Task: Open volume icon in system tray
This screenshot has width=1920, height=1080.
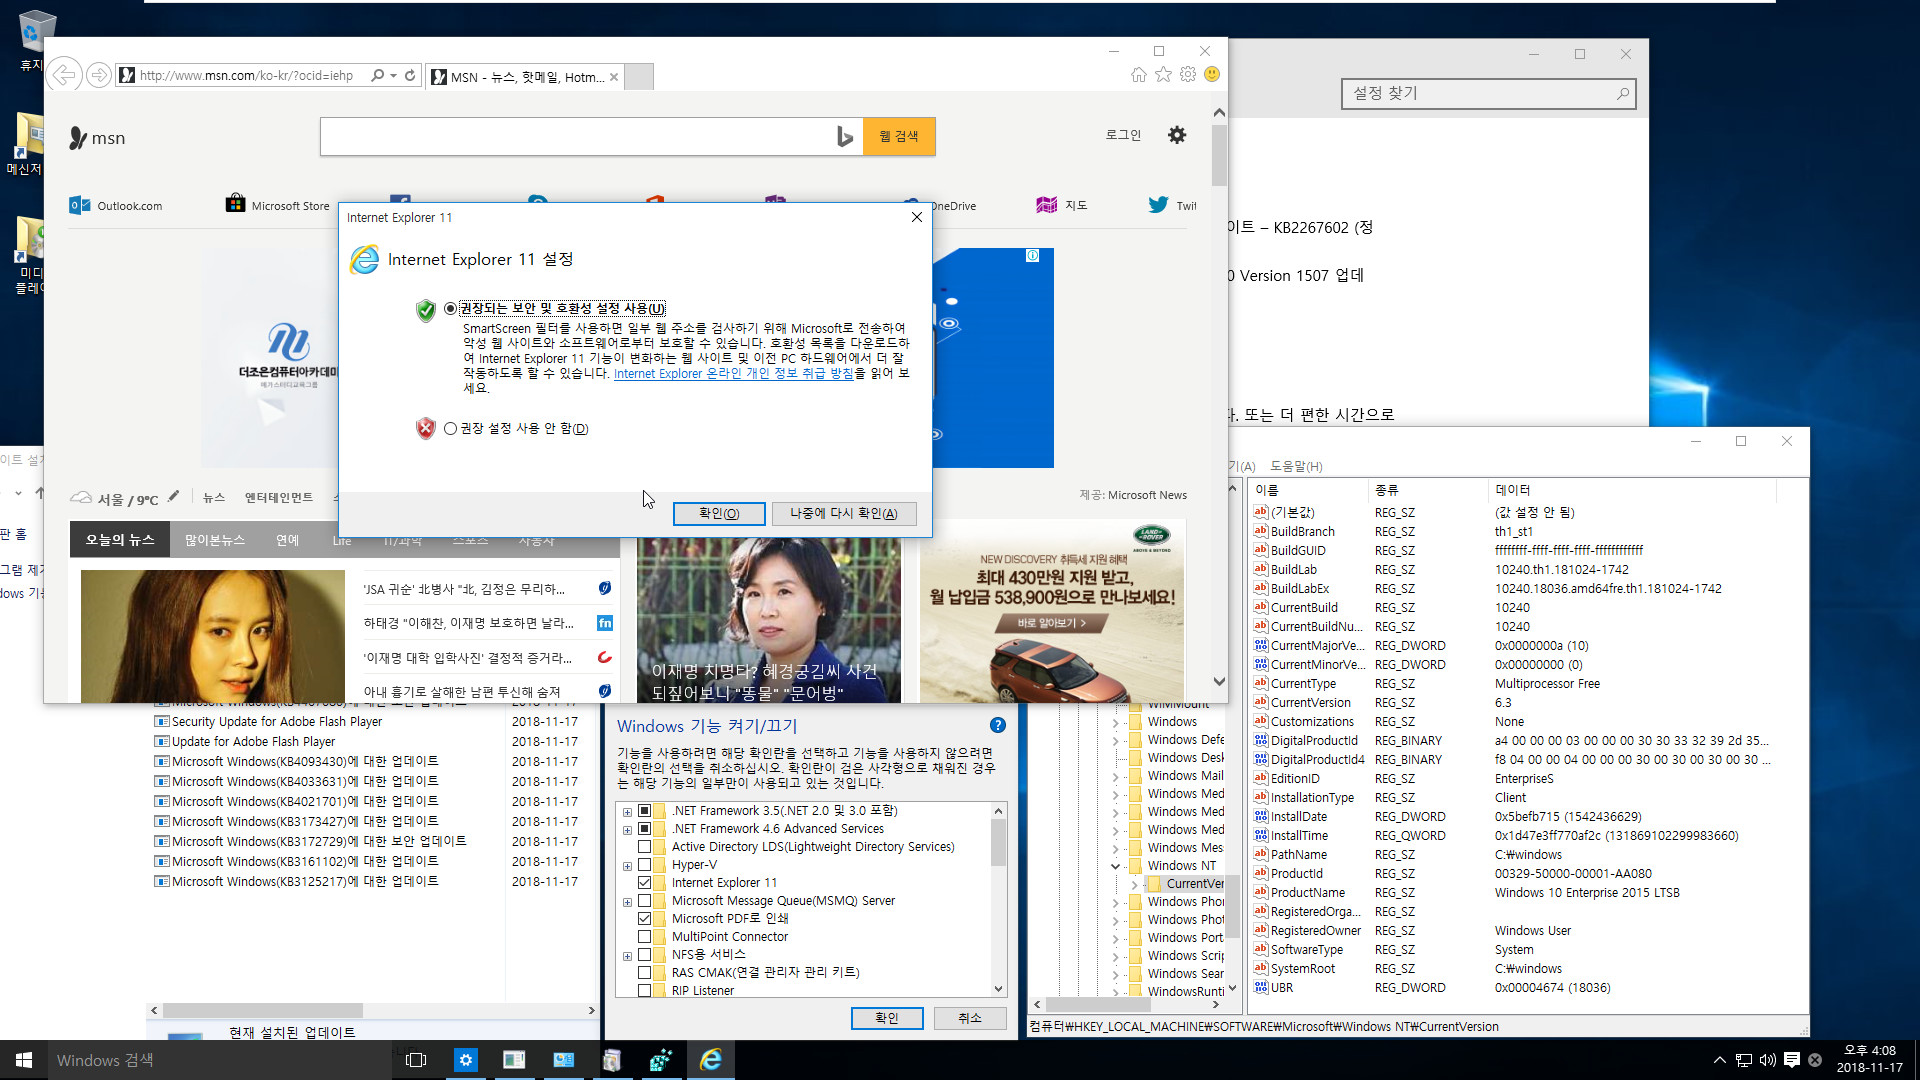Action: (1767, 1060)
